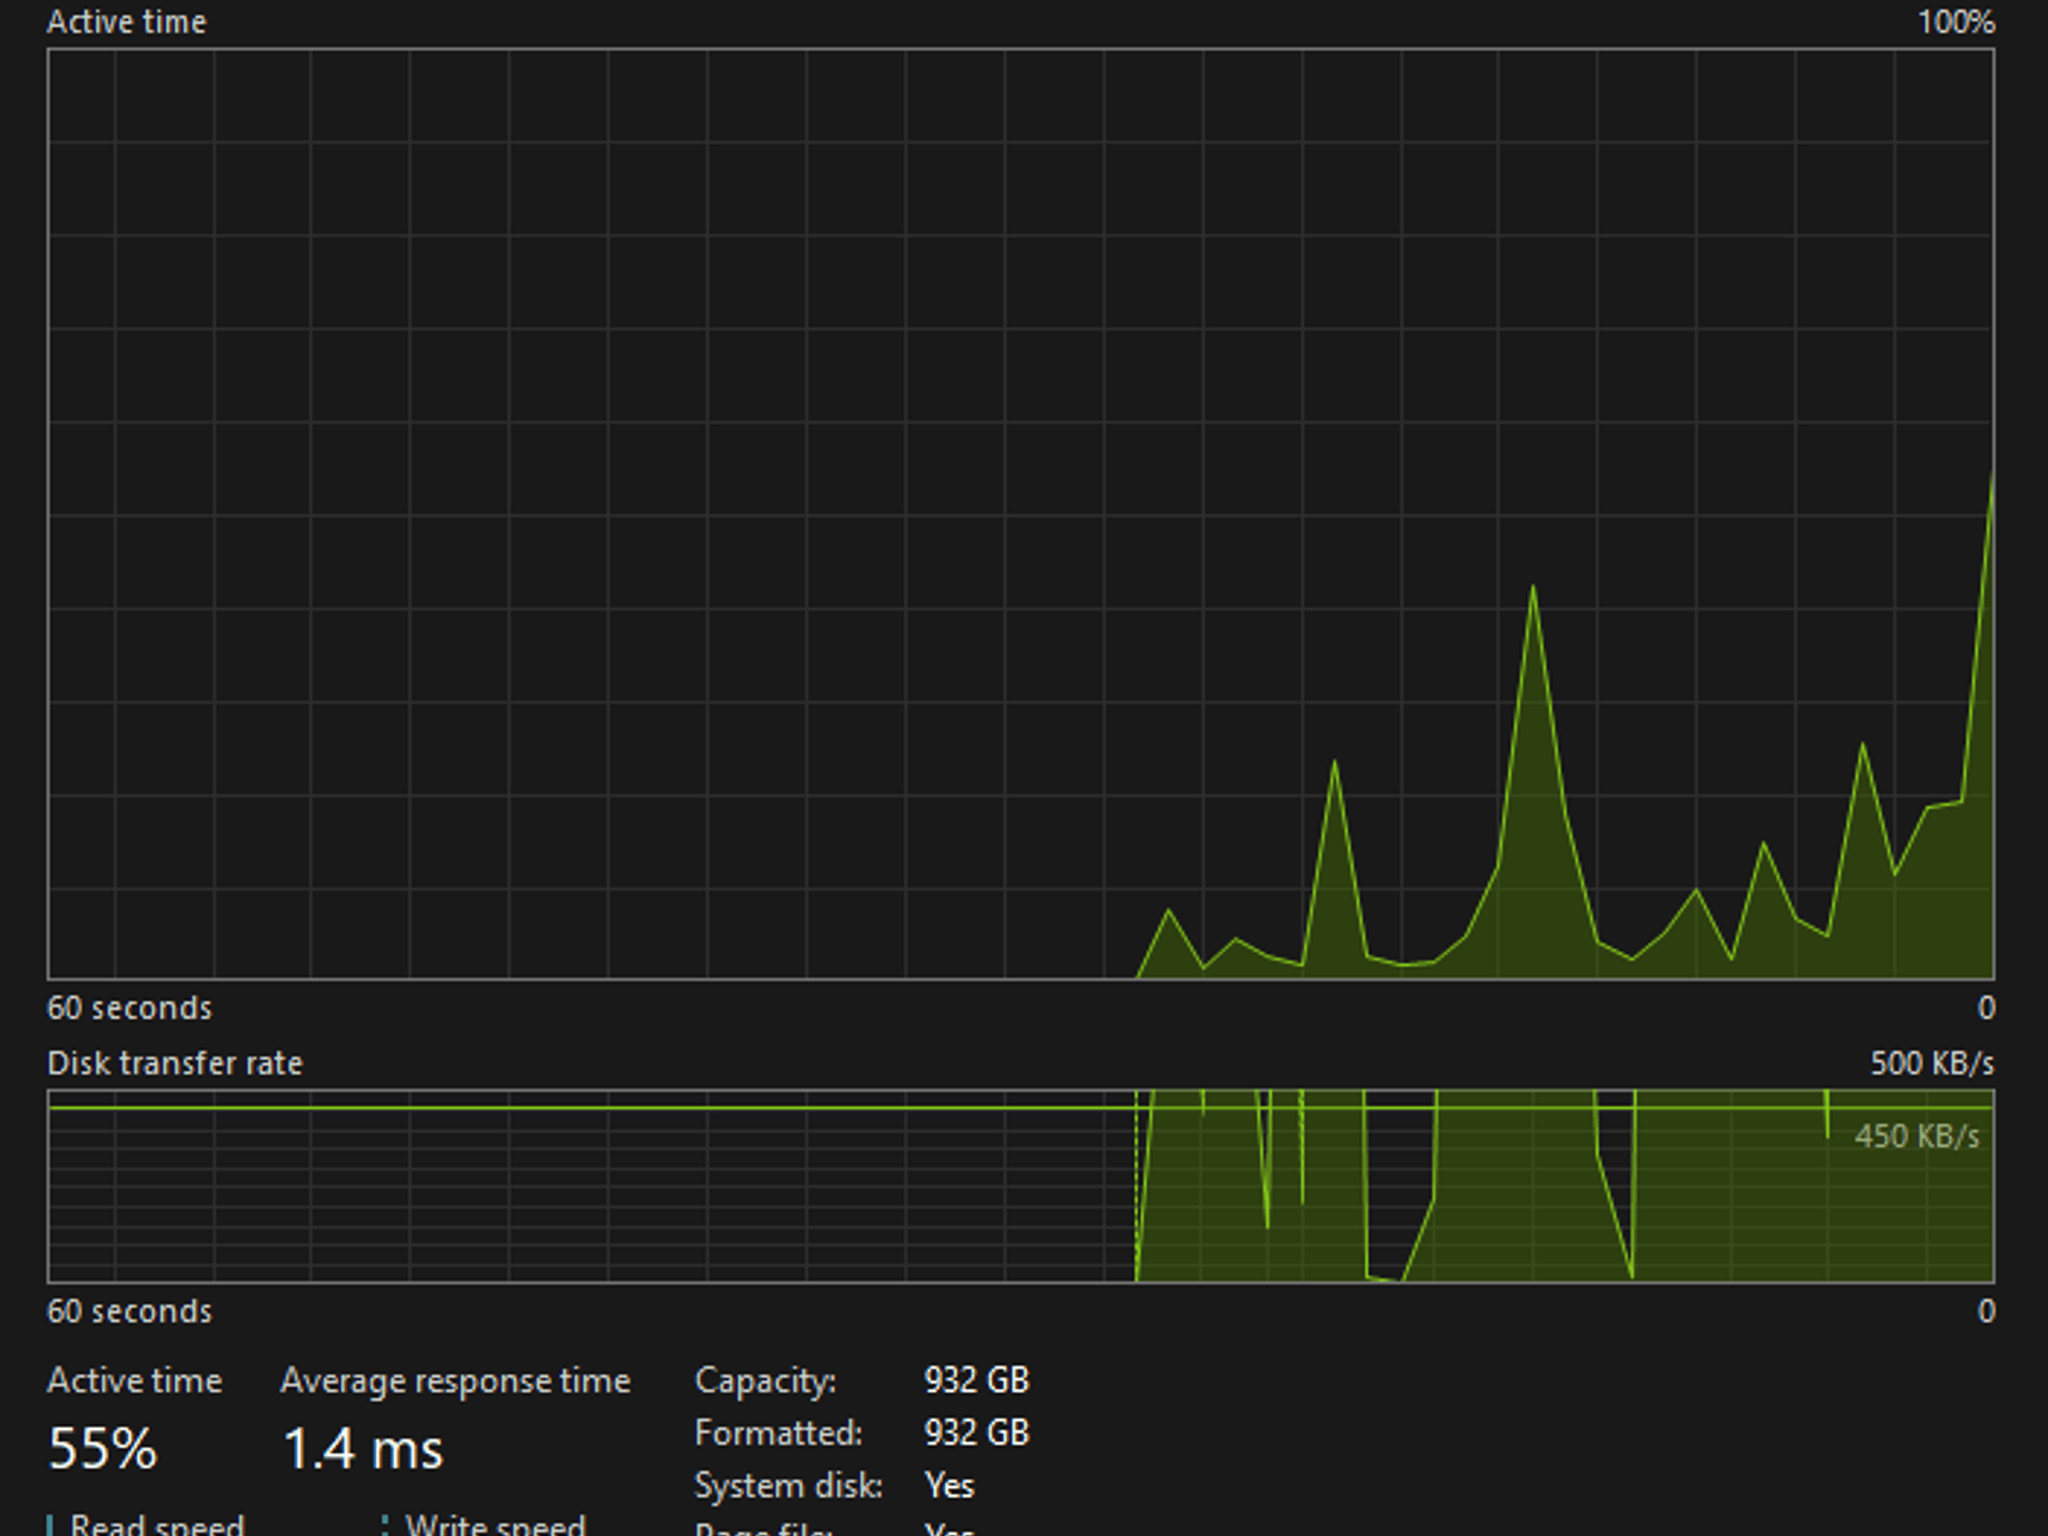Click the Write speed label
Image resolution: width=2048 pixels, height=1536 pixels.
click(x=495, y=1524)
